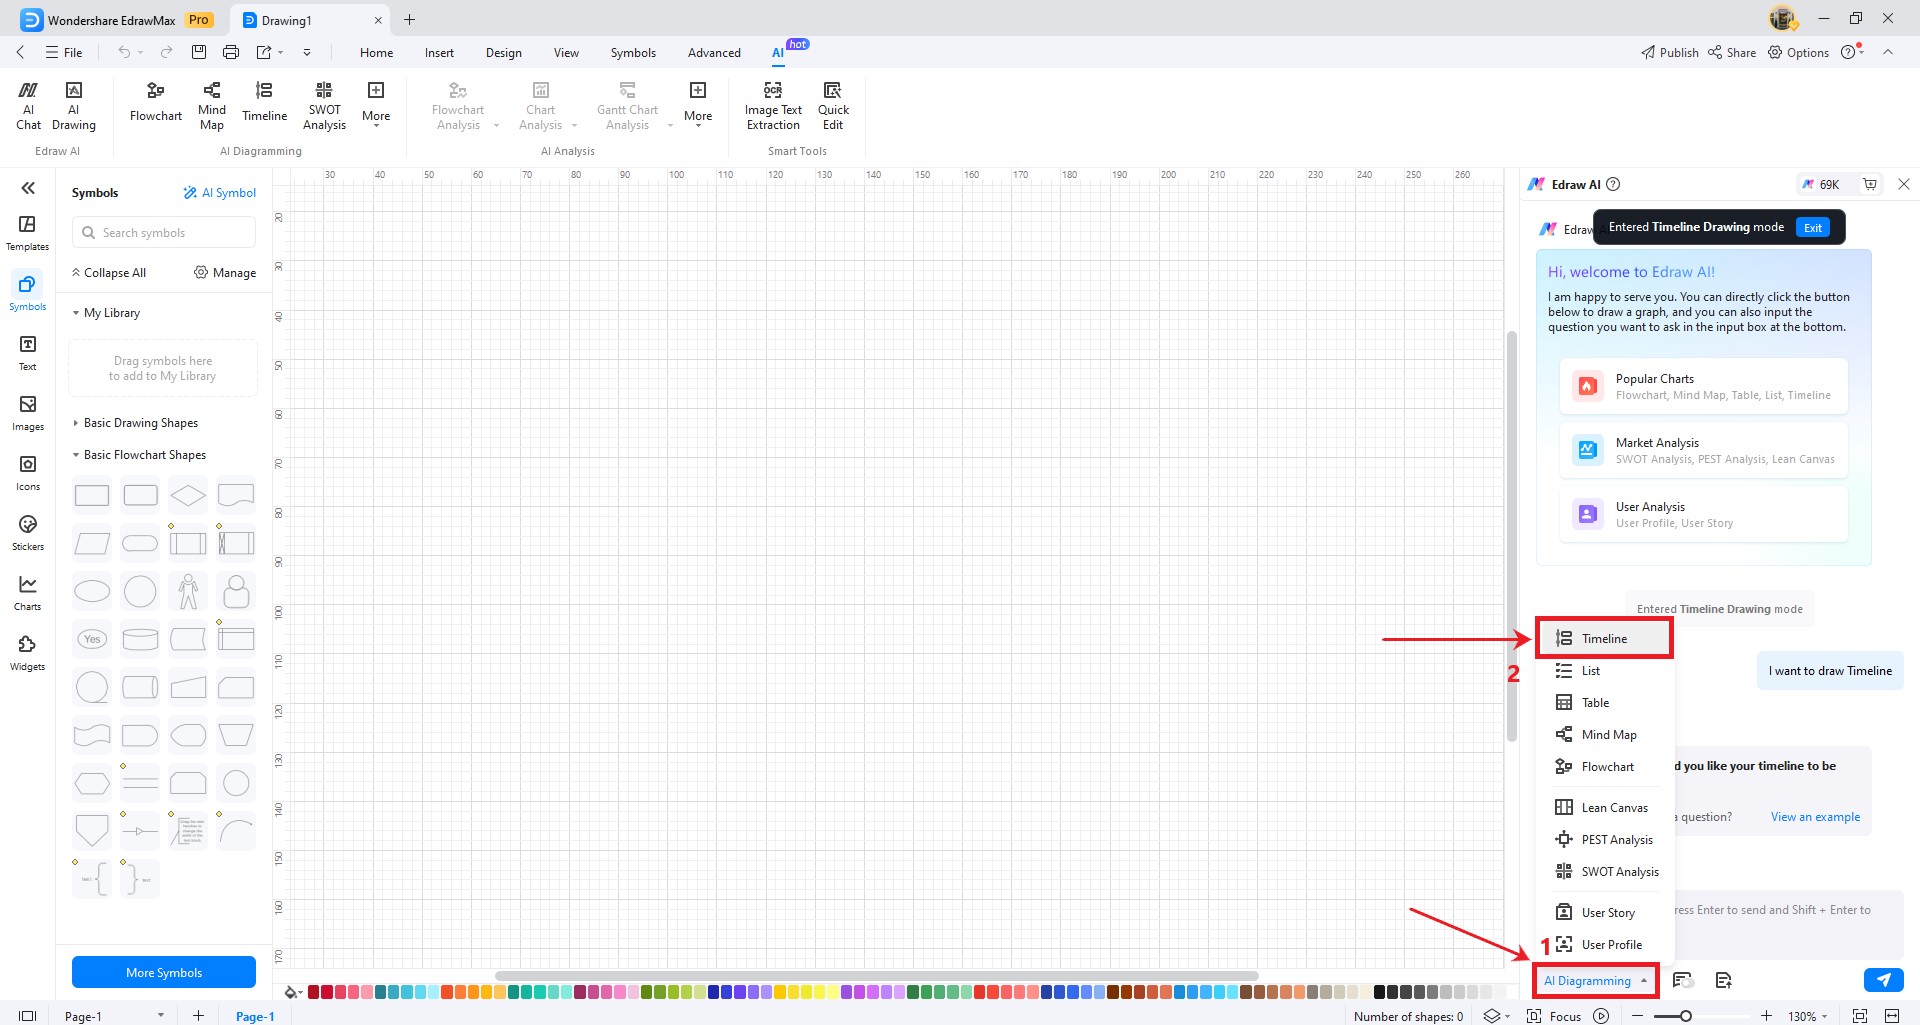Open Stickers in the left sidebar
The height and width of the screenshot is (1025, 1920).
click(x=28, y=533)
